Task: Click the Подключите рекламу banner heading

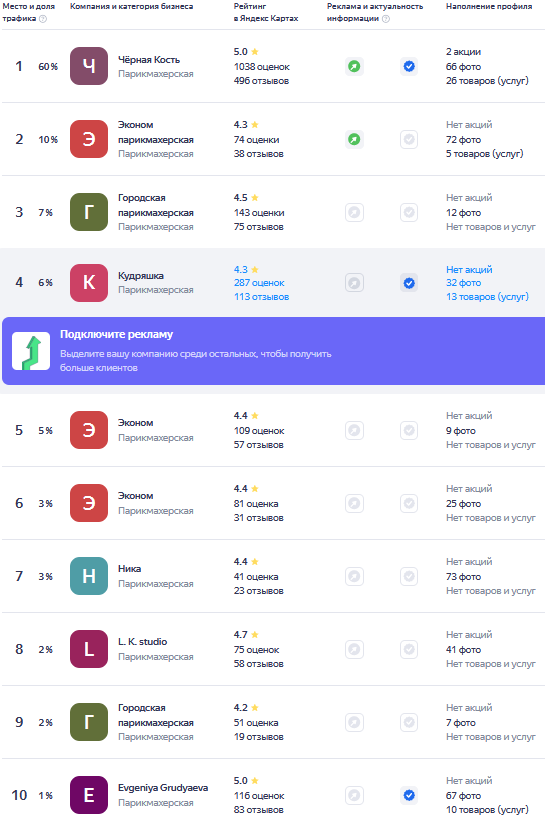Action: pyautogui.click(x=116, y=335)
